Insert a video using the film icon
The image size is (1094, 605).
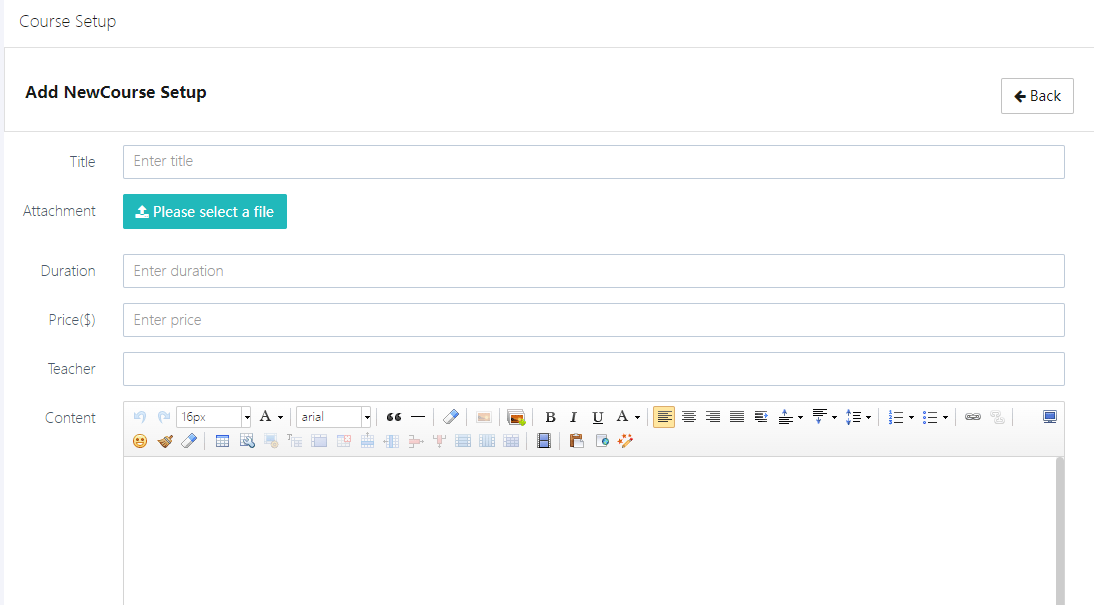(544, 441)
